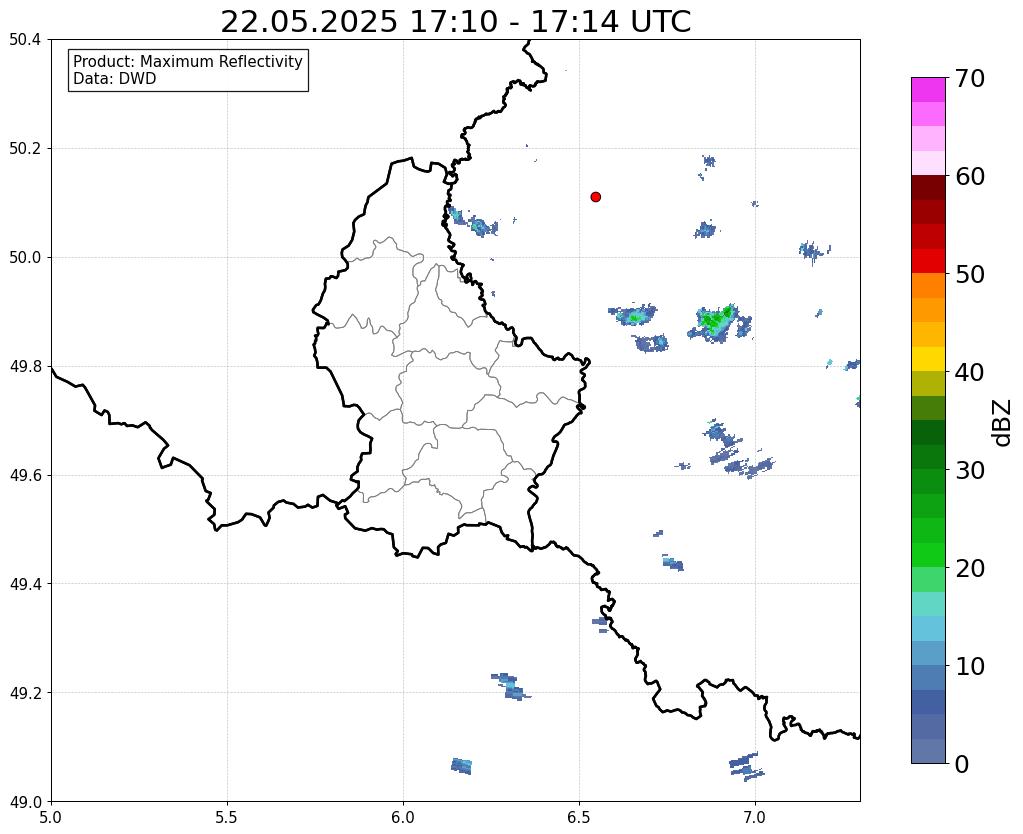Click colorbar tick label 40
1023x834 pixels.
tap(970, 372)
